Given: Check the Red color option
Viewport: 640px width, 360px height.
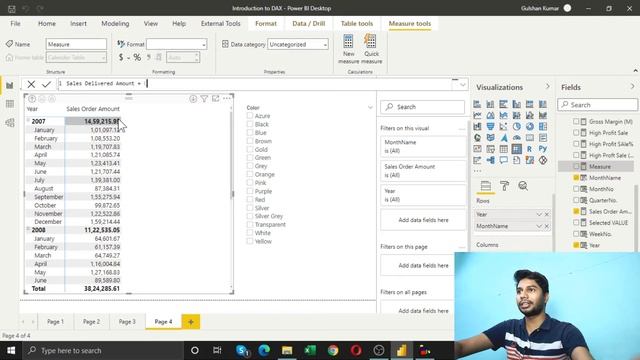Looking at the screenshot, I should 250,200.
